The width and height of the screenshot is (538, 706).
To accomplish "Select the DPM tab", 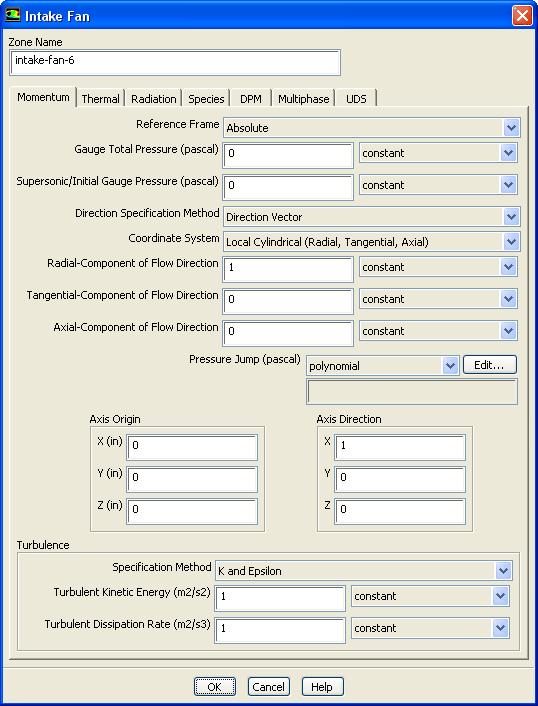I will pyautogui.click(x=251, y=99).
